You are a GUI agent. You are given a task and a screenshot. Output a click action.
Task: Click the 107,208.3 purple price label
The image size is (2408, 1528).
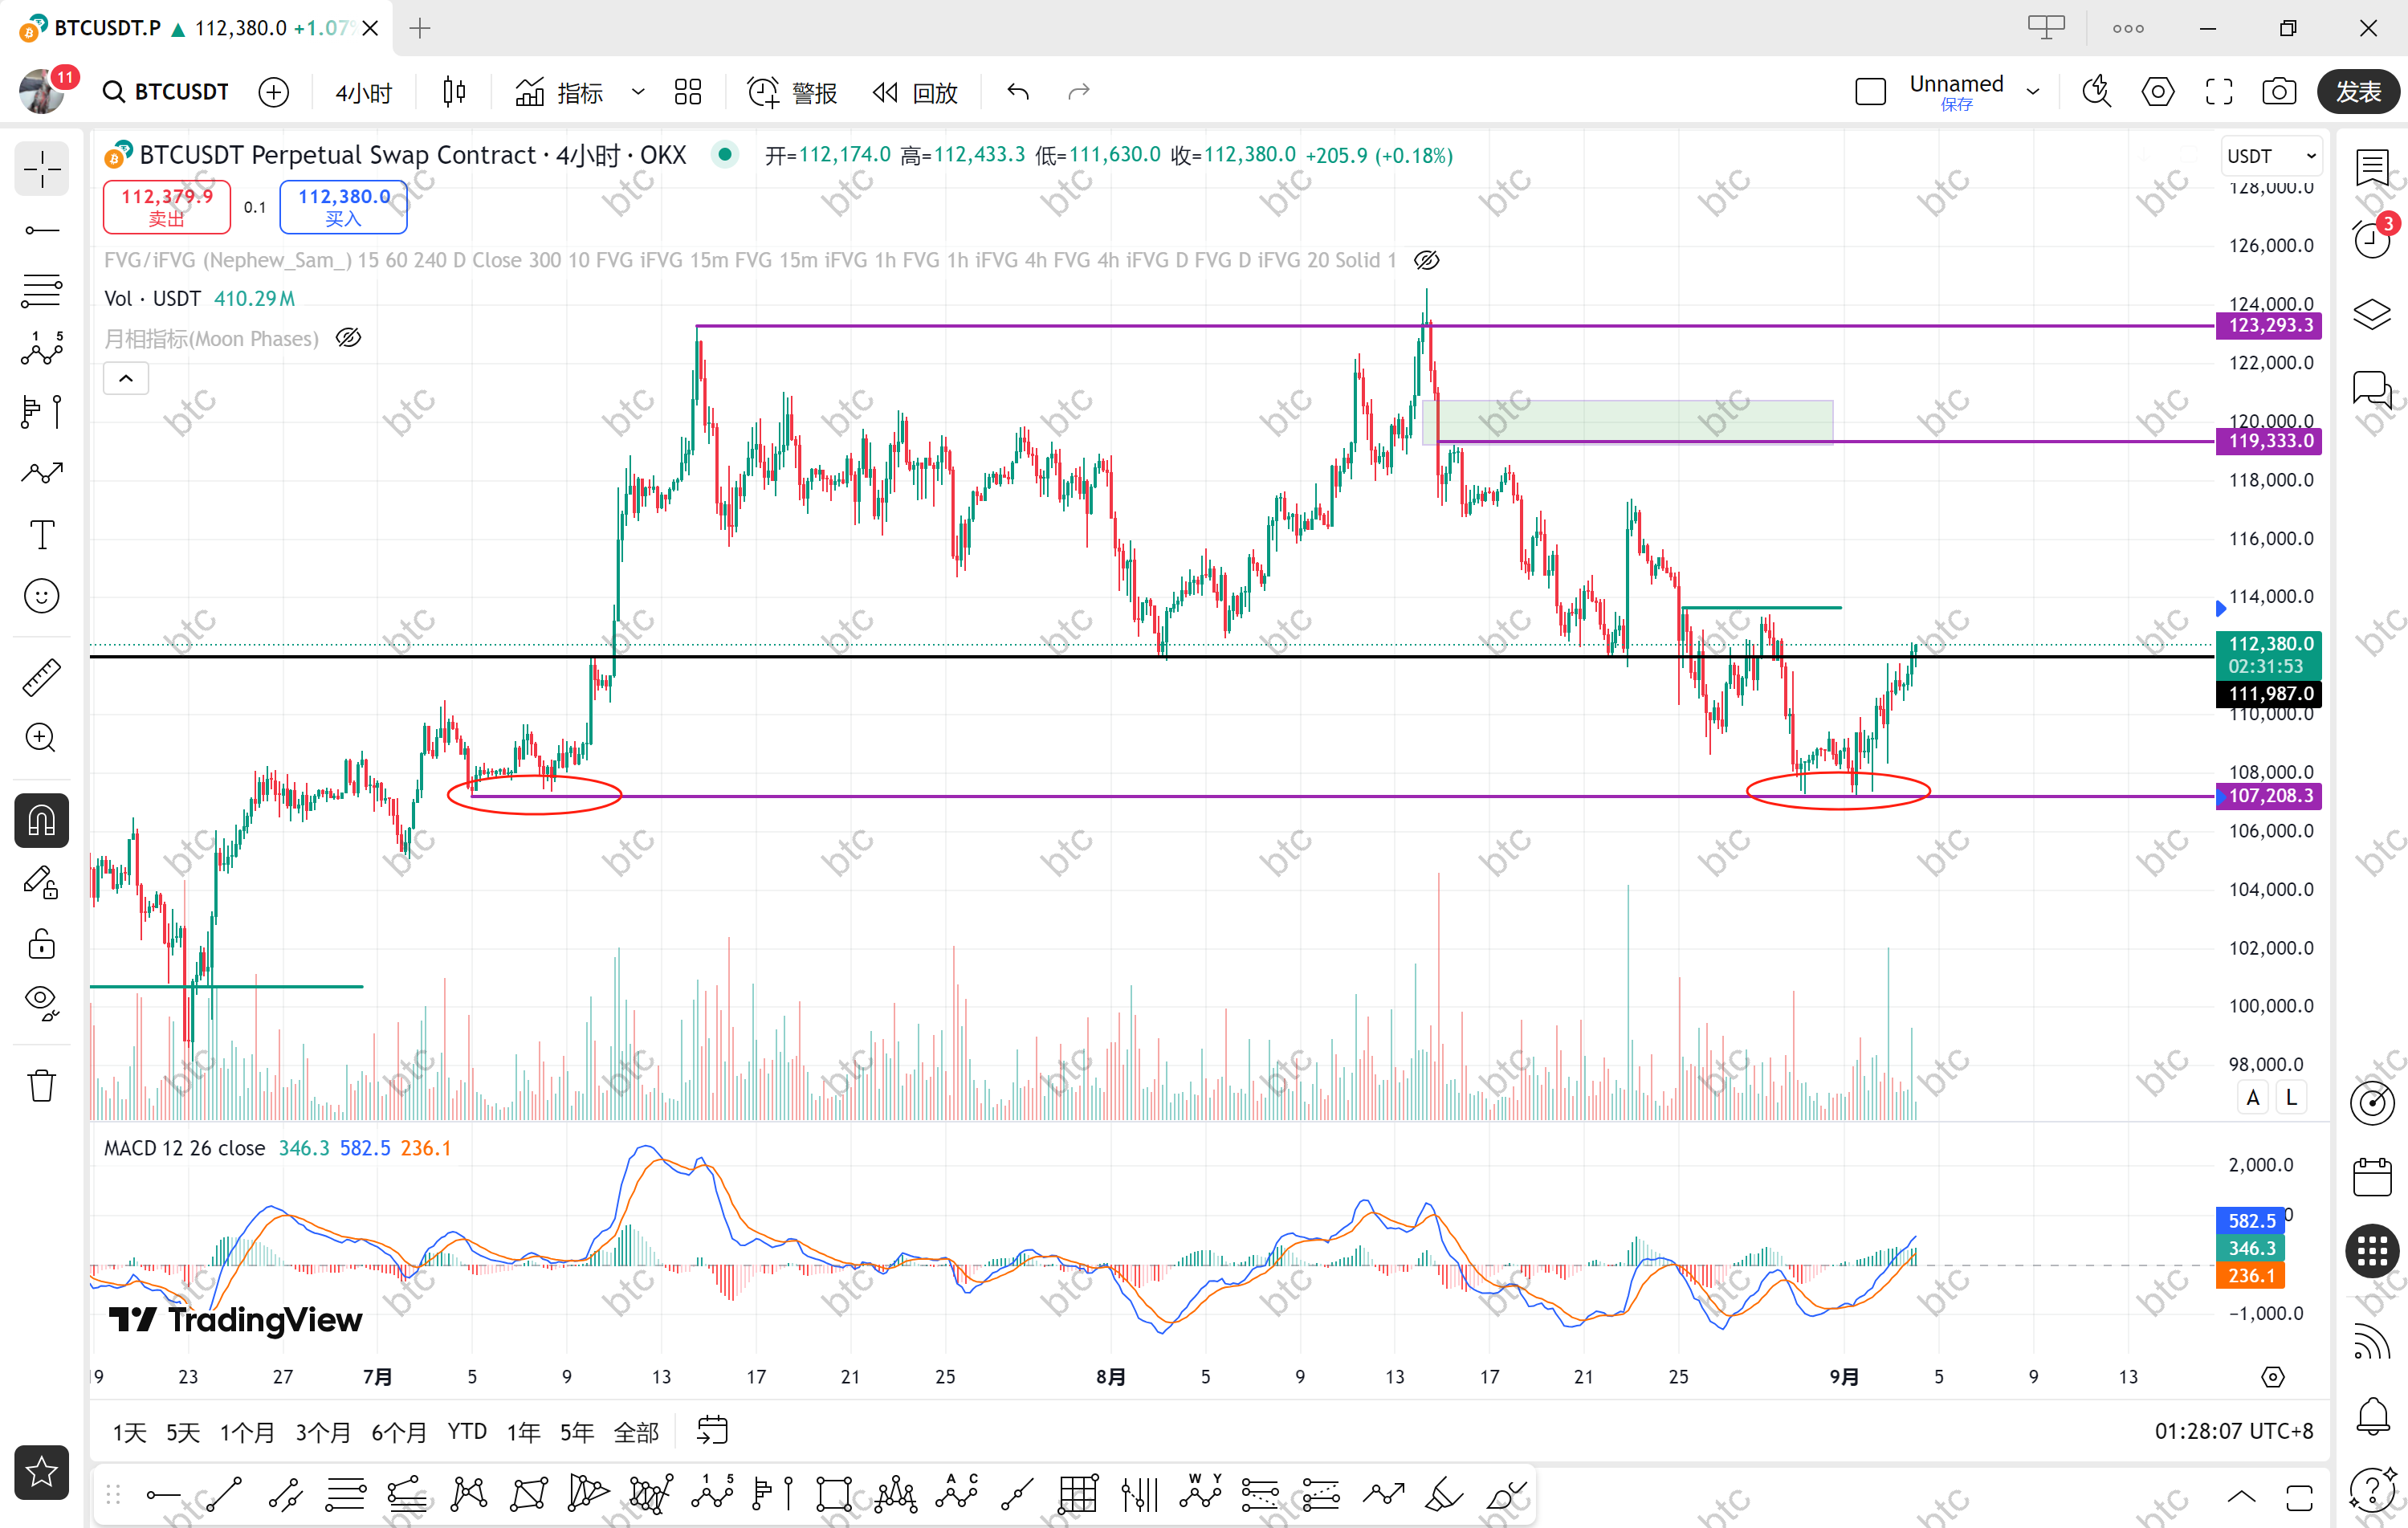click(2268, 796)
